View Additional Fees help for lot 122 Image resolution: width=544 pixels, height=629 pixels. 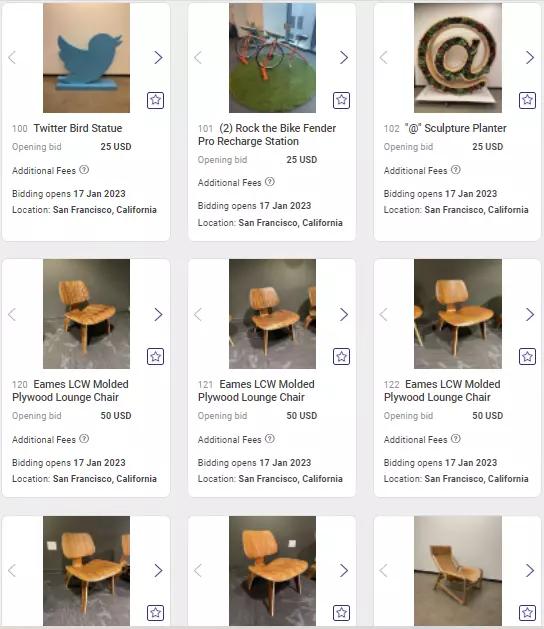pos(456,439)
